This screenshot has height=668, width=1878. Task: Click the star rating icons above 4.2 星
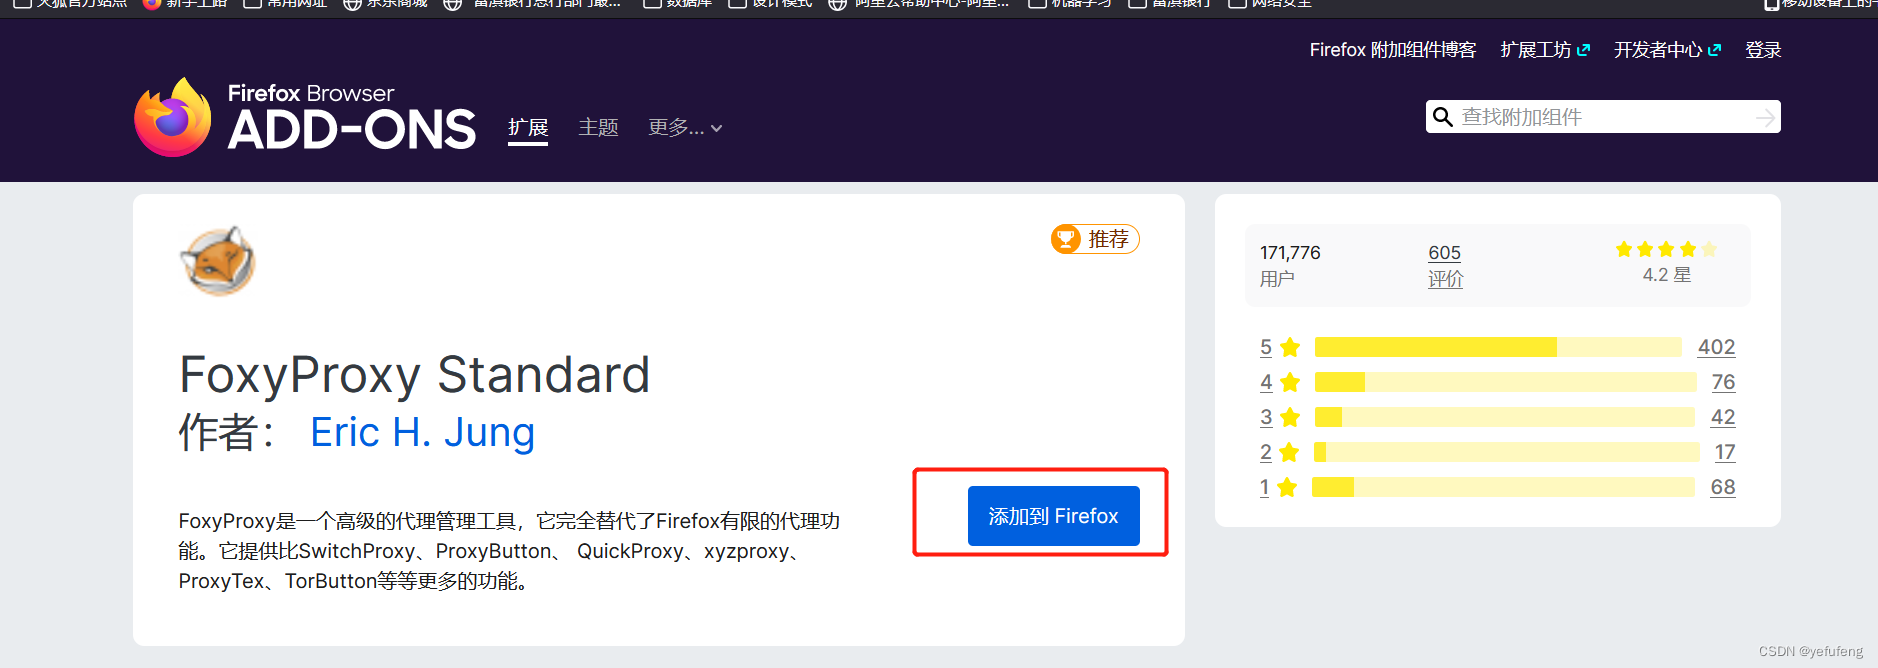click(1666, 249)
